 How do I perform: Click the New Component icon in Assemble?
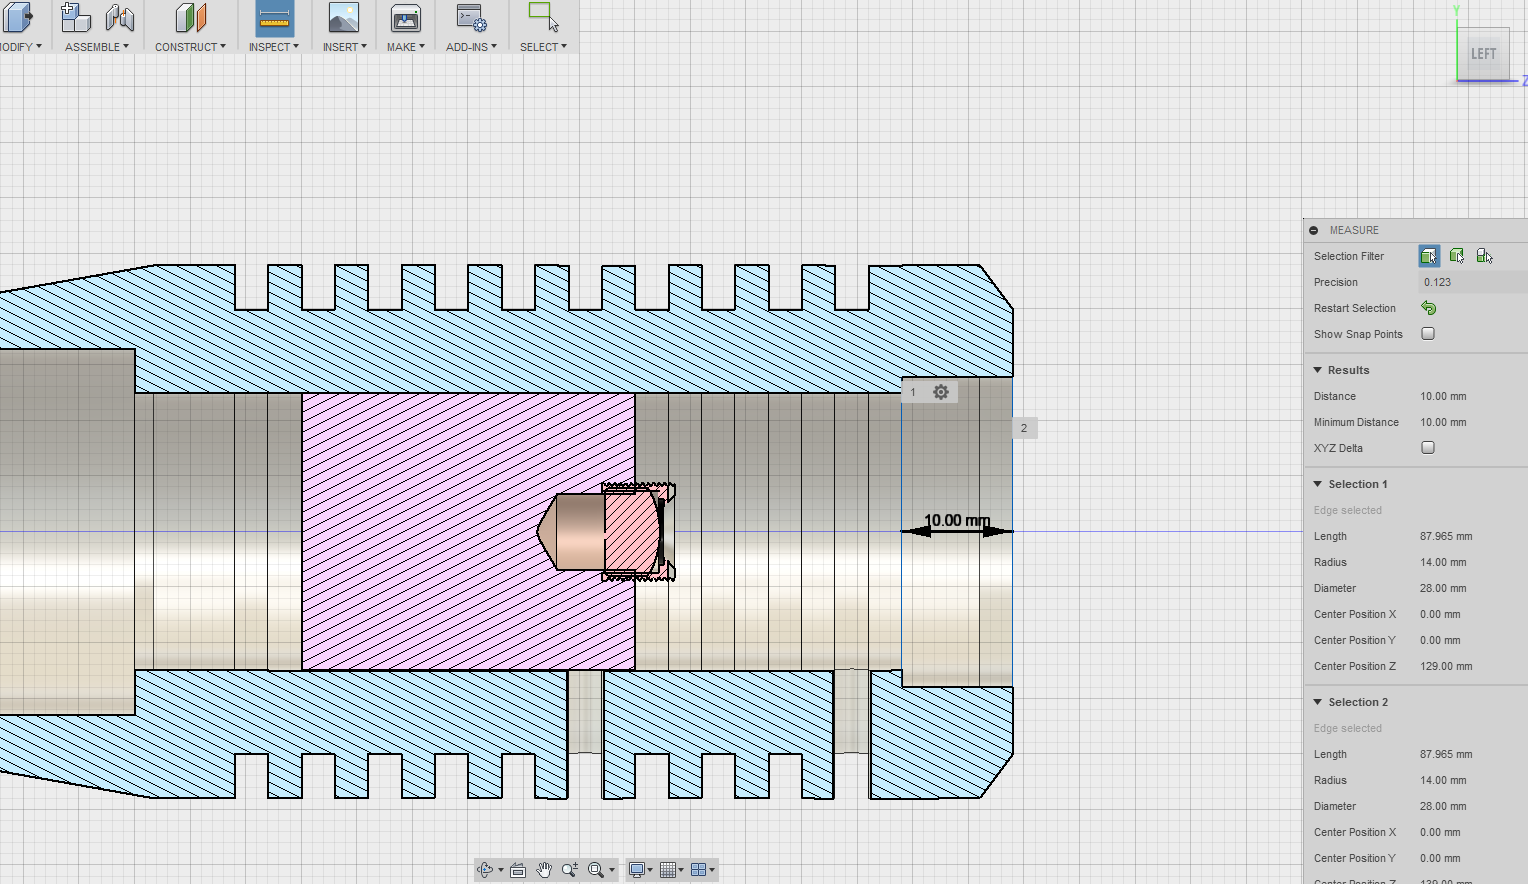coord(76,18)
